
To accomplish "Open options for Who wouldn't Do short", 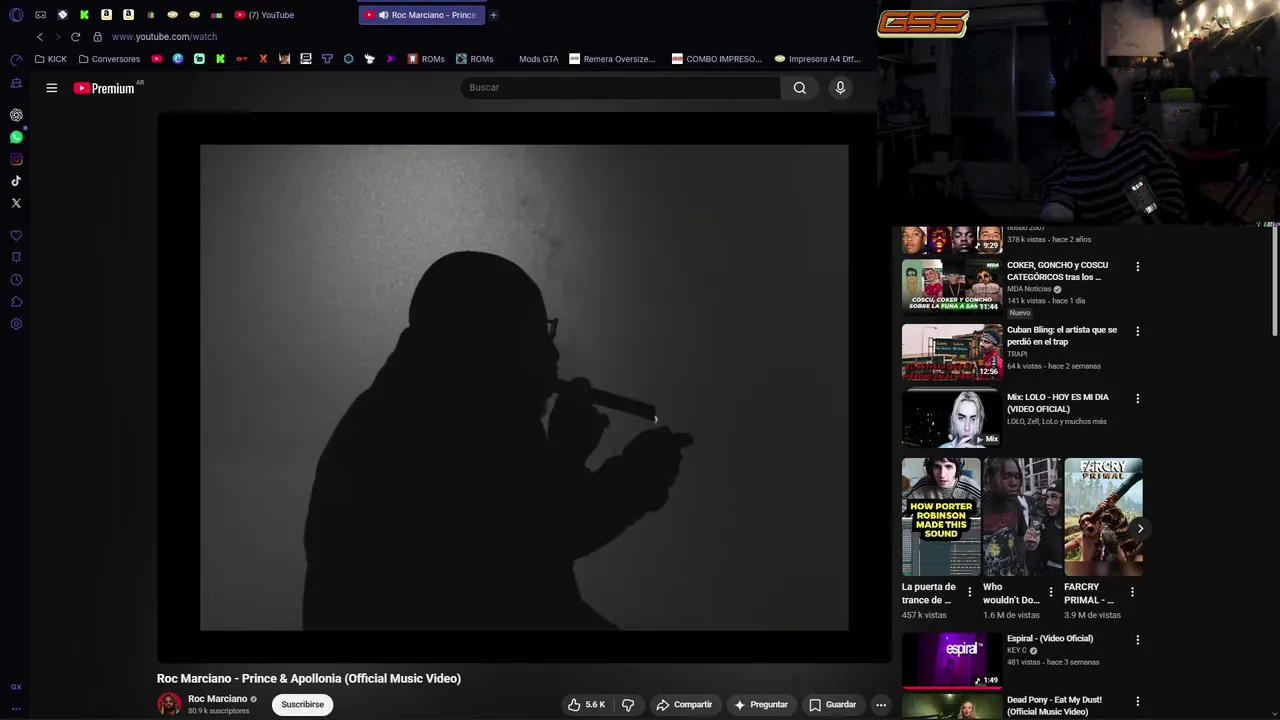I will coord(1050,592).
